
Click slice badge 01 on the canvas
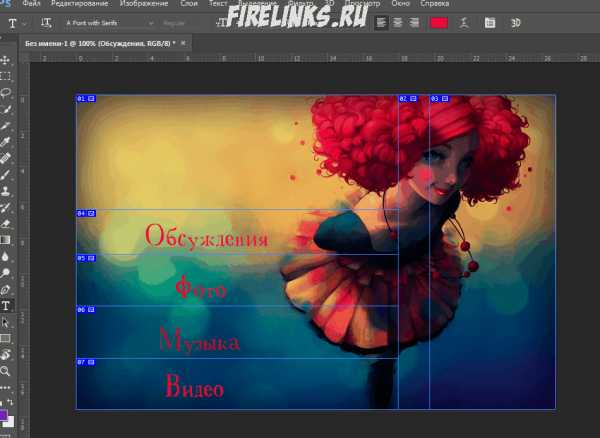coord(86,99)
